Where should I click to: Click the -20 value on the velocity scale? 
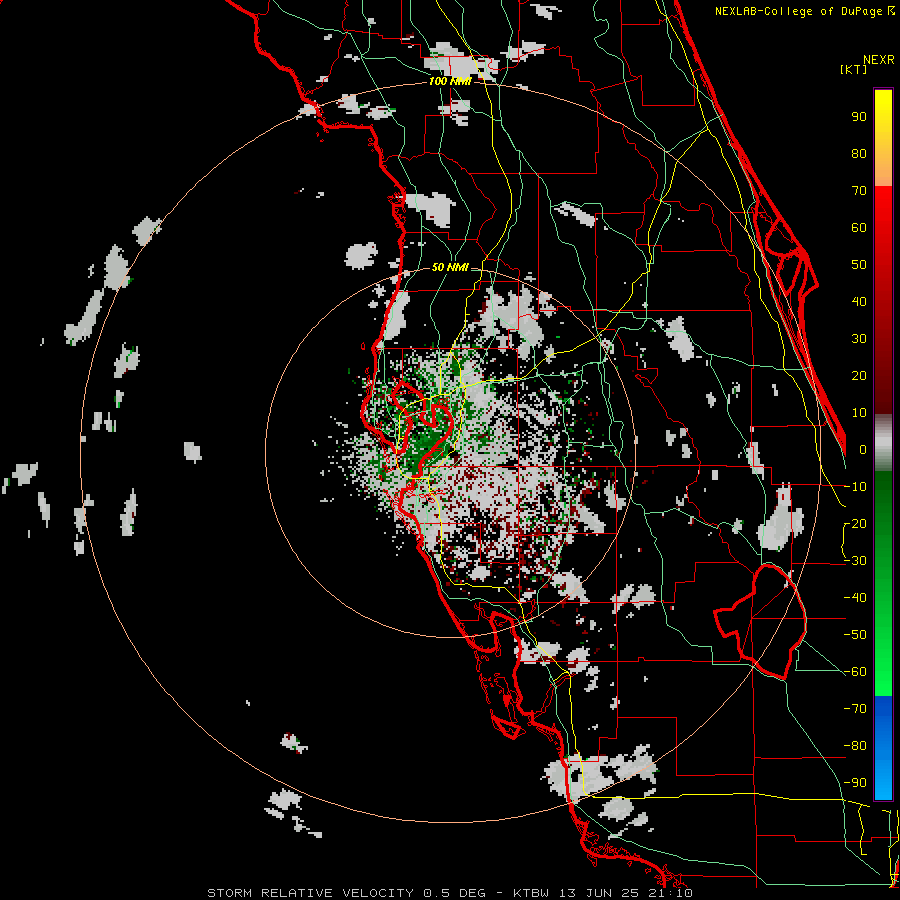855,524
